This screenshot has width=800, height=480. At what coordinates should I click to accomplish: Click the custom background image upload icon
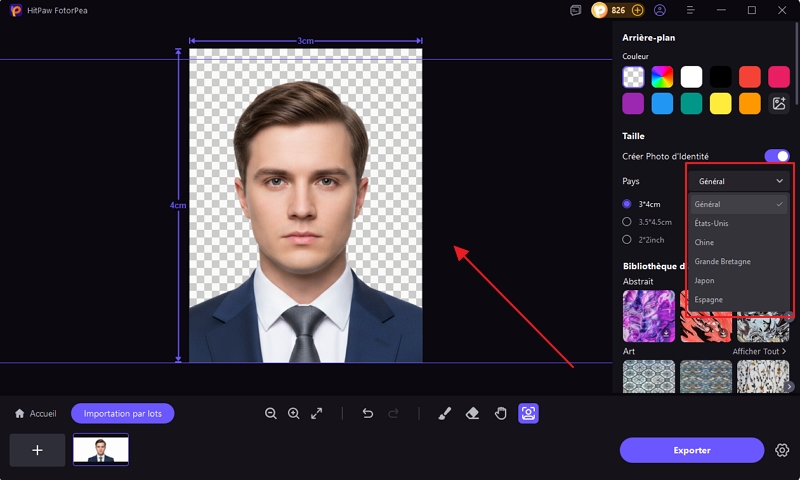pyautogui.click(x=779, y=104)
